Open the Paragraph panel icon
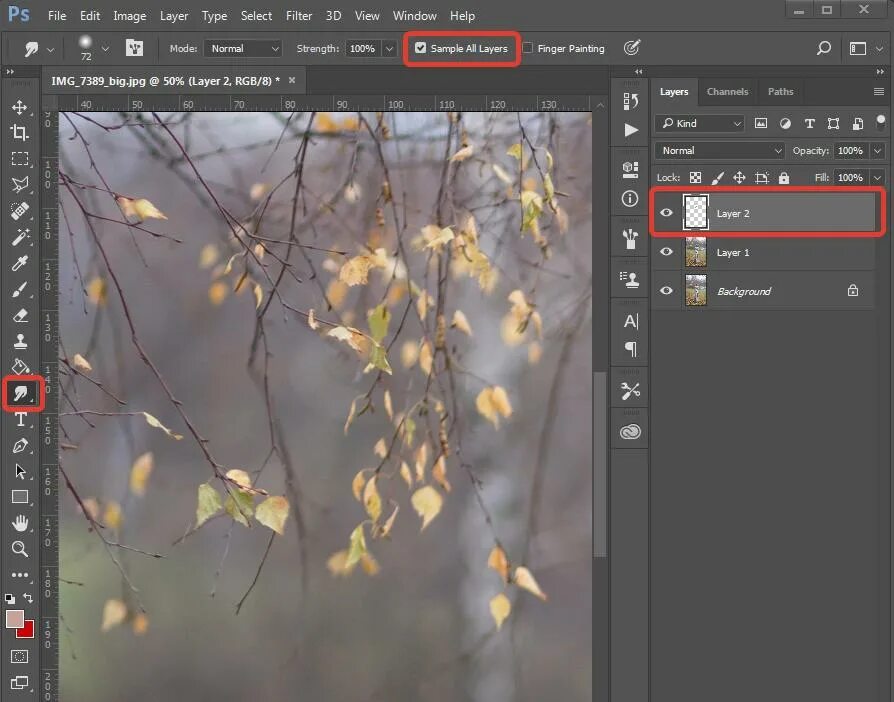Image resolution: width=894 pixels, height=702 pixels. [x=630, y=348]
